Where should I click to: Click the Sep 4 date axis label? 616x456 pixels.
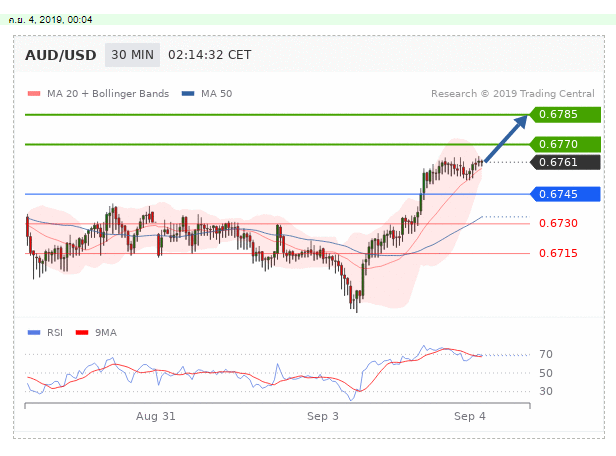(469, 416)
